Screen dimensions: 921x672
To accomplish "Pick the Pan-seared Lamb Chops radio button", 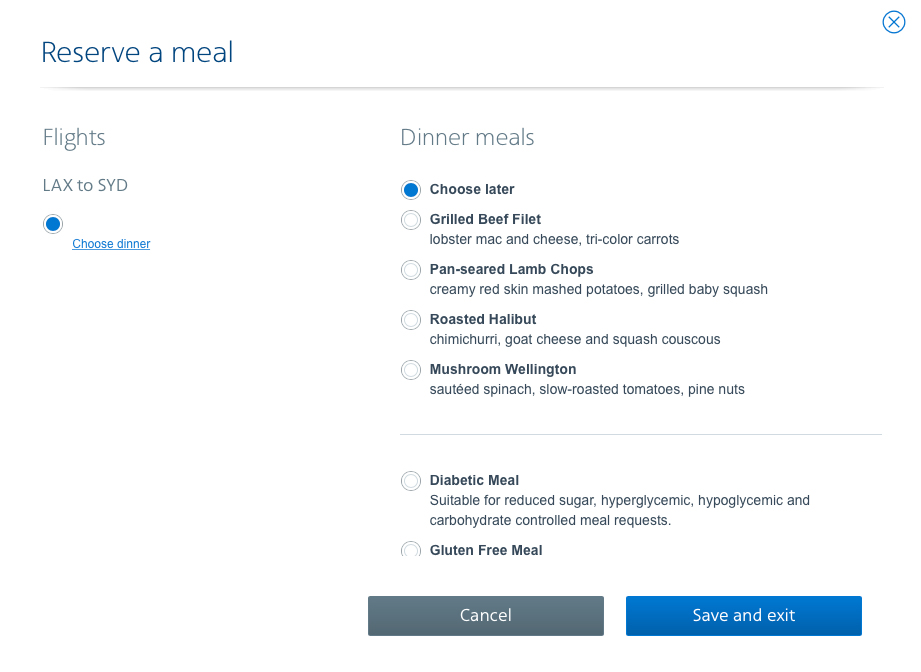I will [x=411, y=270].
